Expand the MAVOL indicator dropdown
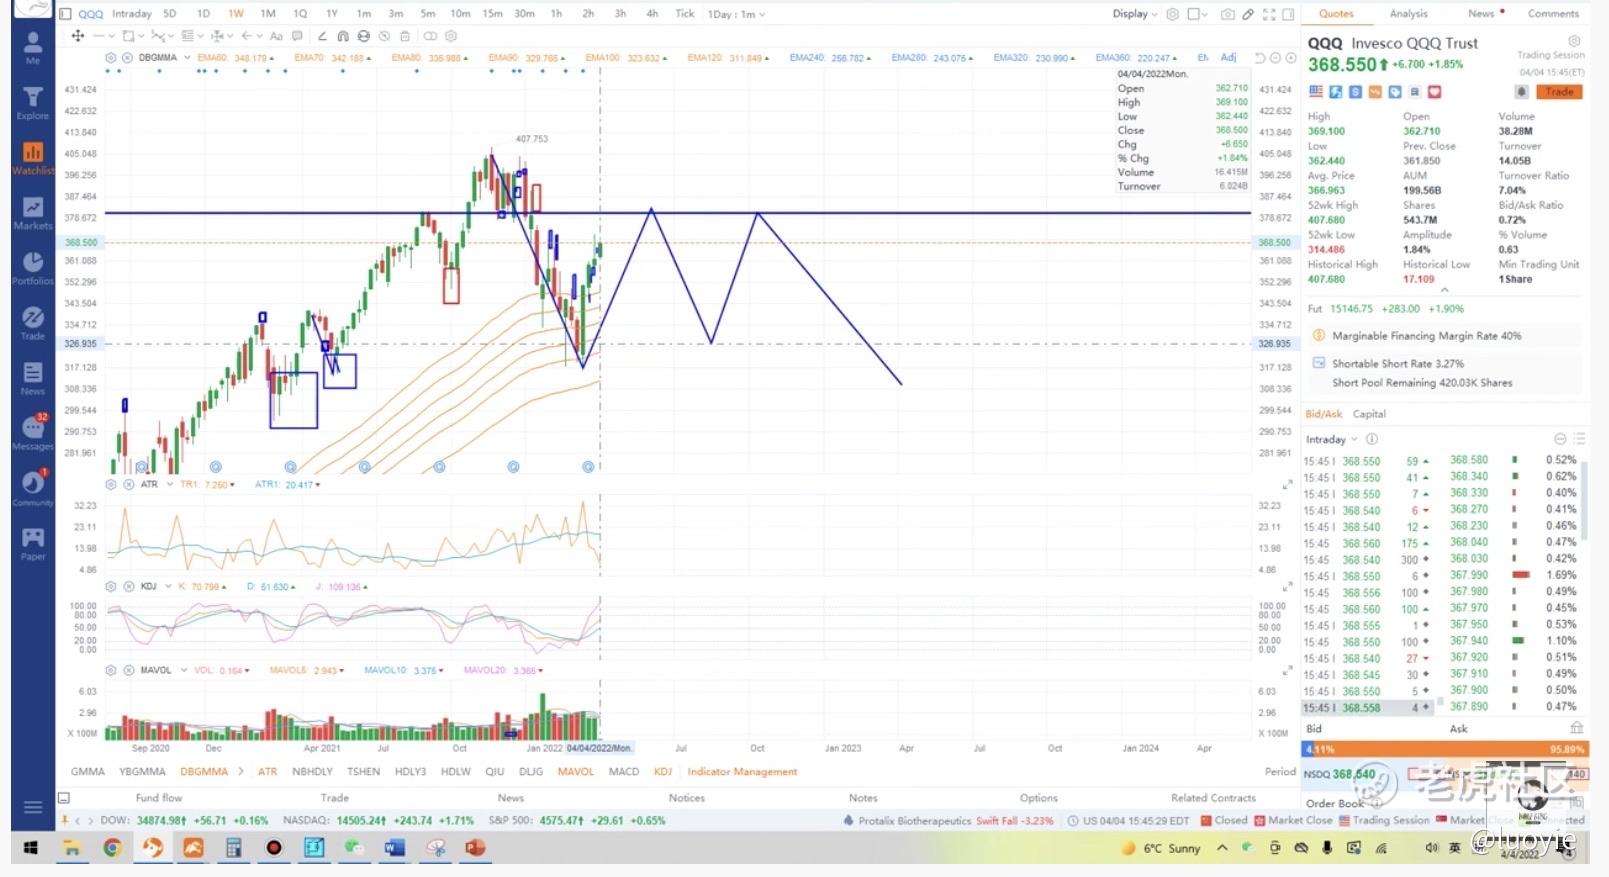The width and height of the screenshot is (1609, 877). [184, 670]
